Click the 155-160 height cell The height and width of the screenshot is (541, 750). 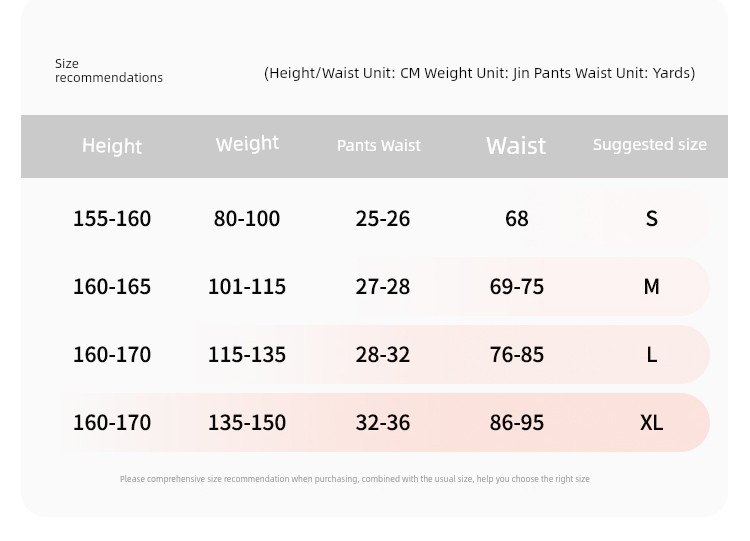pos(112,219)
